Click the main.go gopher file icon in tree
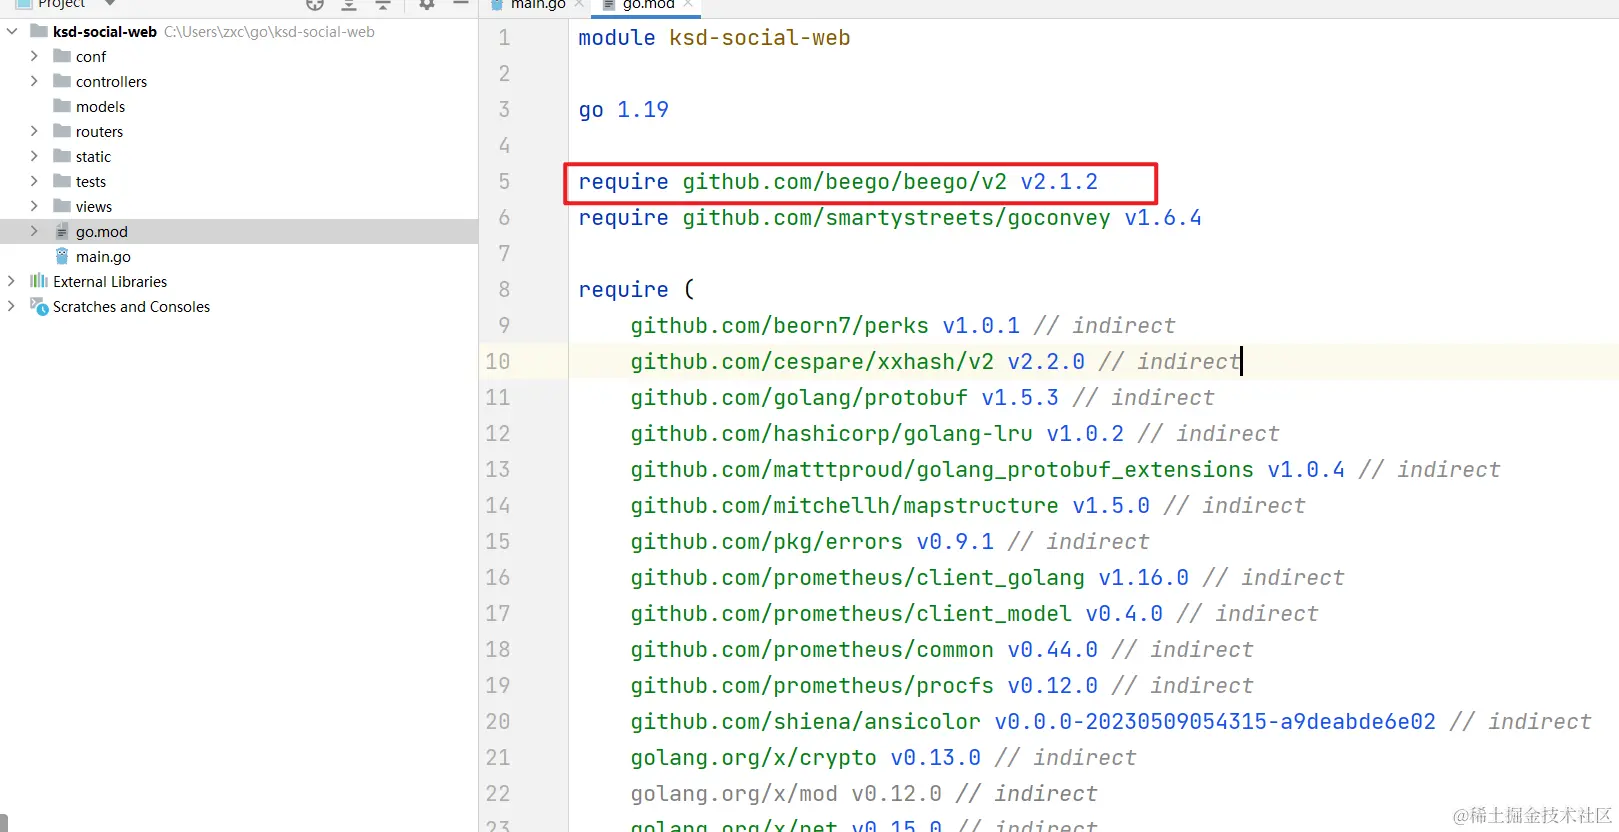Viewport: 1619px width, 832px height. point(62,256)
